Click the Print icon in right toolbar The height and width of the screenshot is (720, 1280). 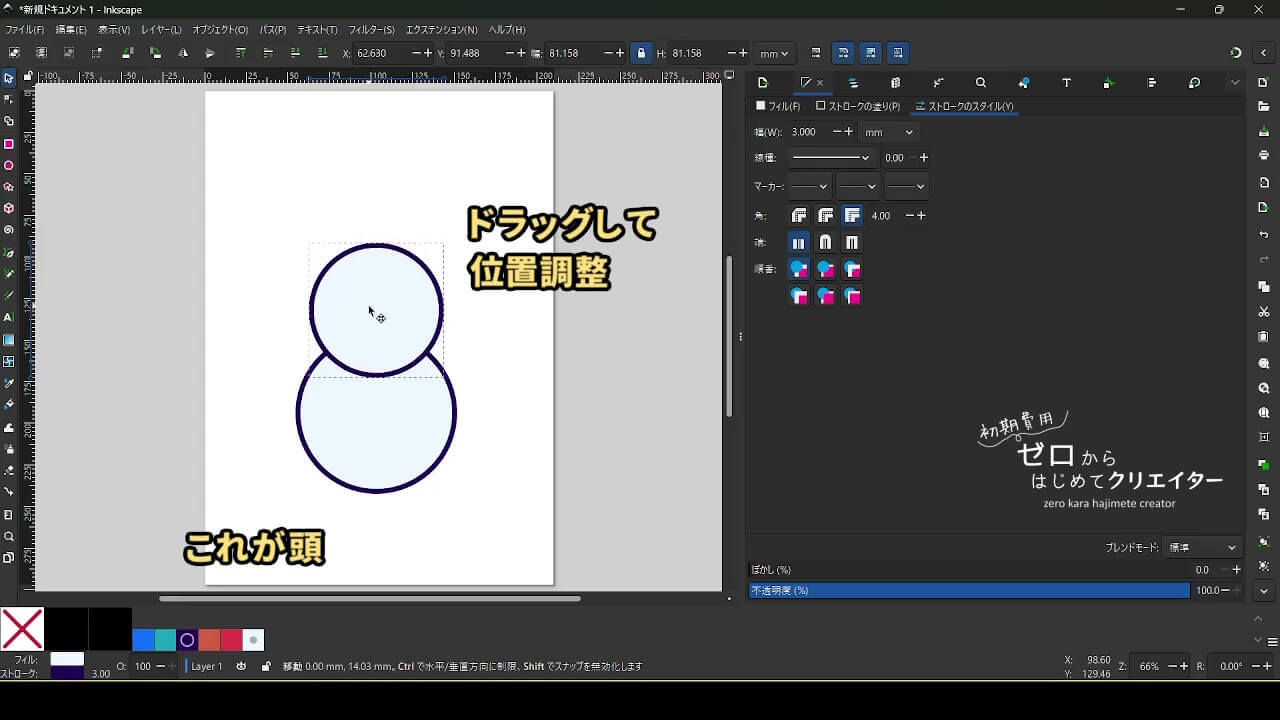1264,155
